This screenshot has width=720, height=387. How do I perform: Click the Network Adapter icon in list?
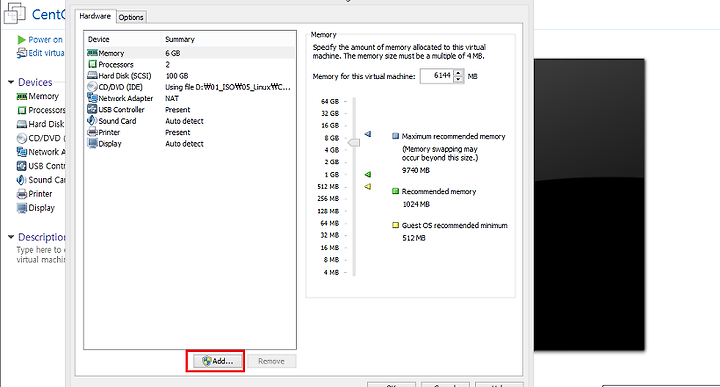click(x=92, y=98)
